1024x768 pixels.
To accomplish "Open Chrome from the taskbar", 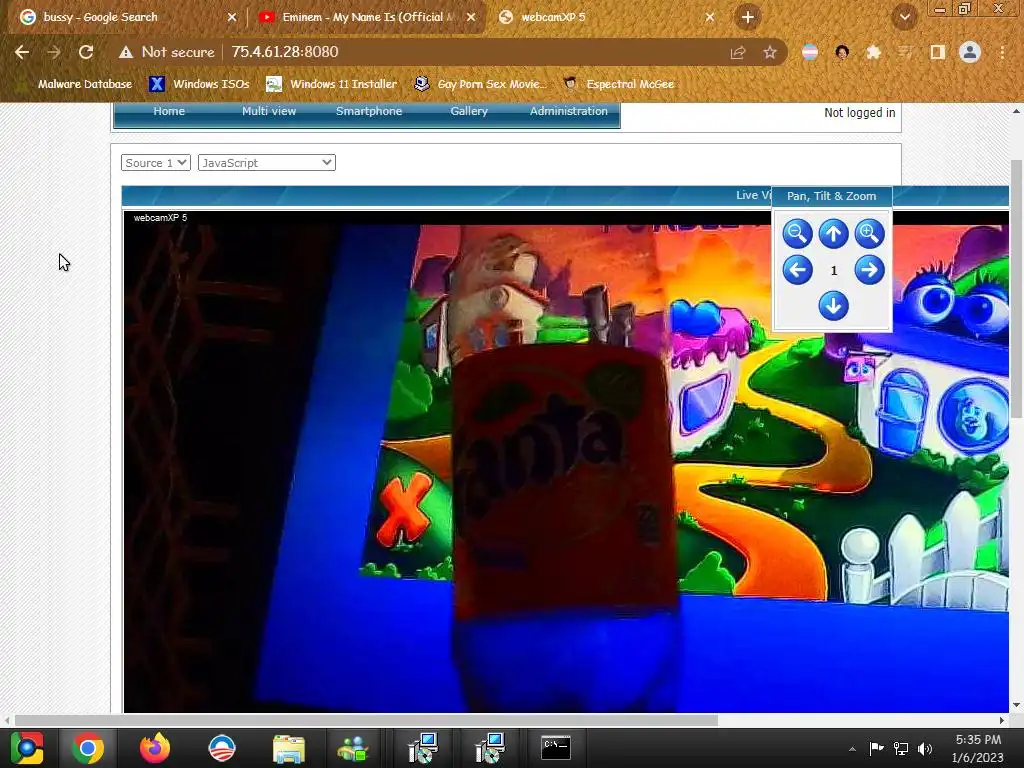I will pos(88,748).
